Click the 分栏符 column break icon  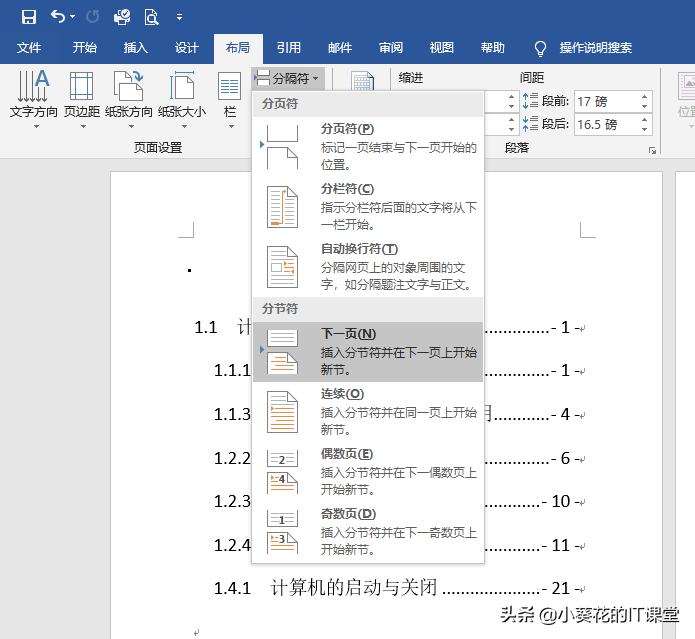point(282,207)
